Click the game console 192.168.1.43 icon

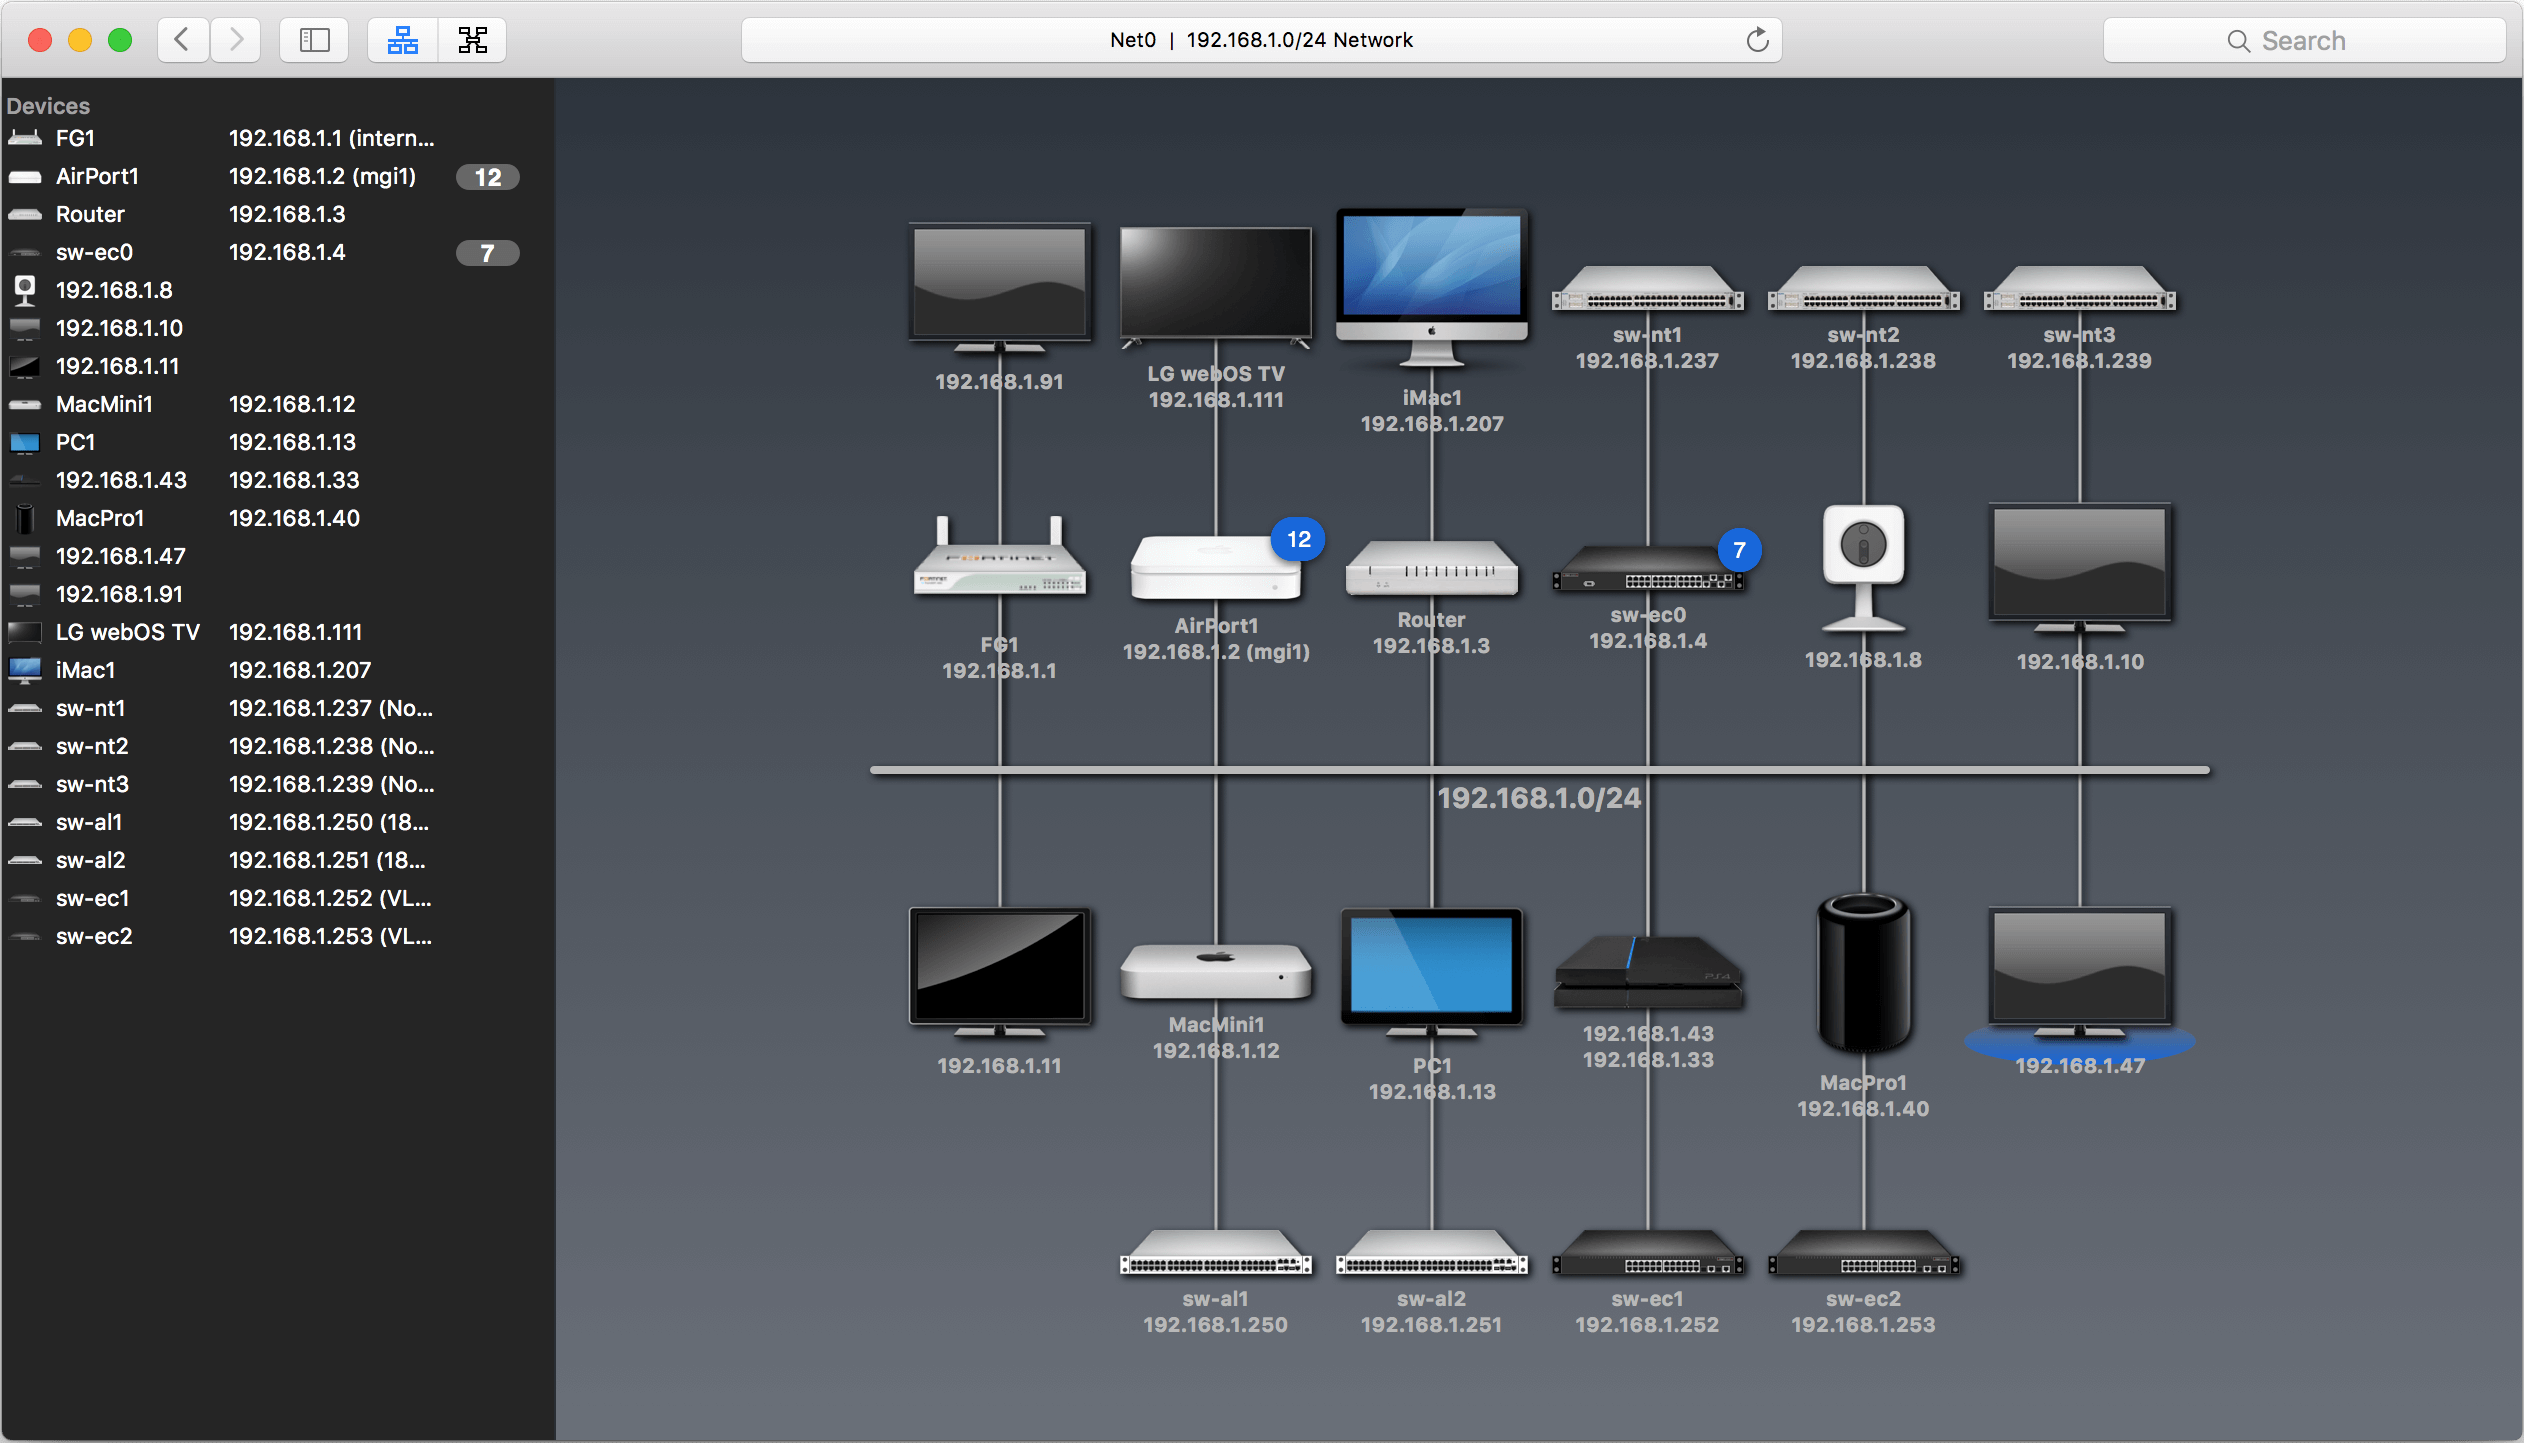tap(1647, 972)
